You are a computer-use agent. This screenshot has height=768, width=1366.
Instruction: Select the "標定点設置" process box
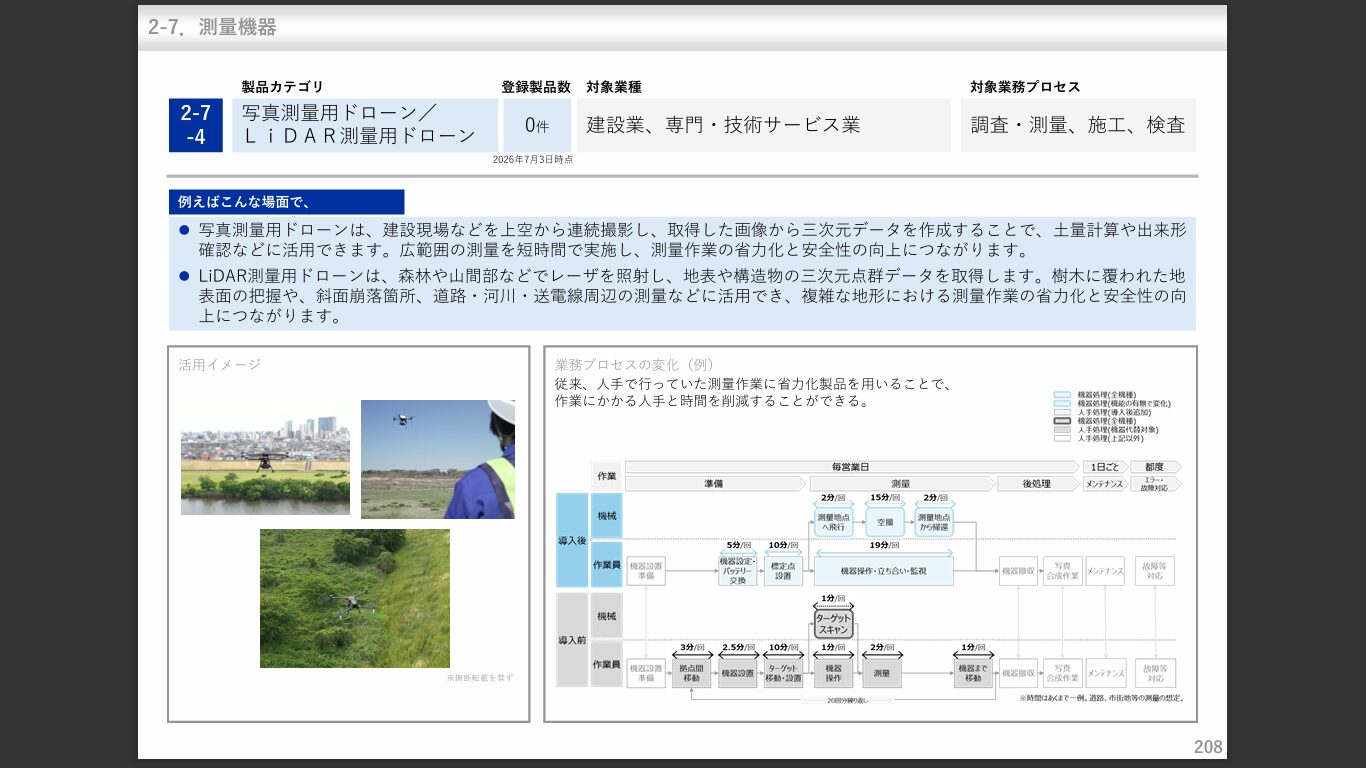[783, 571]
